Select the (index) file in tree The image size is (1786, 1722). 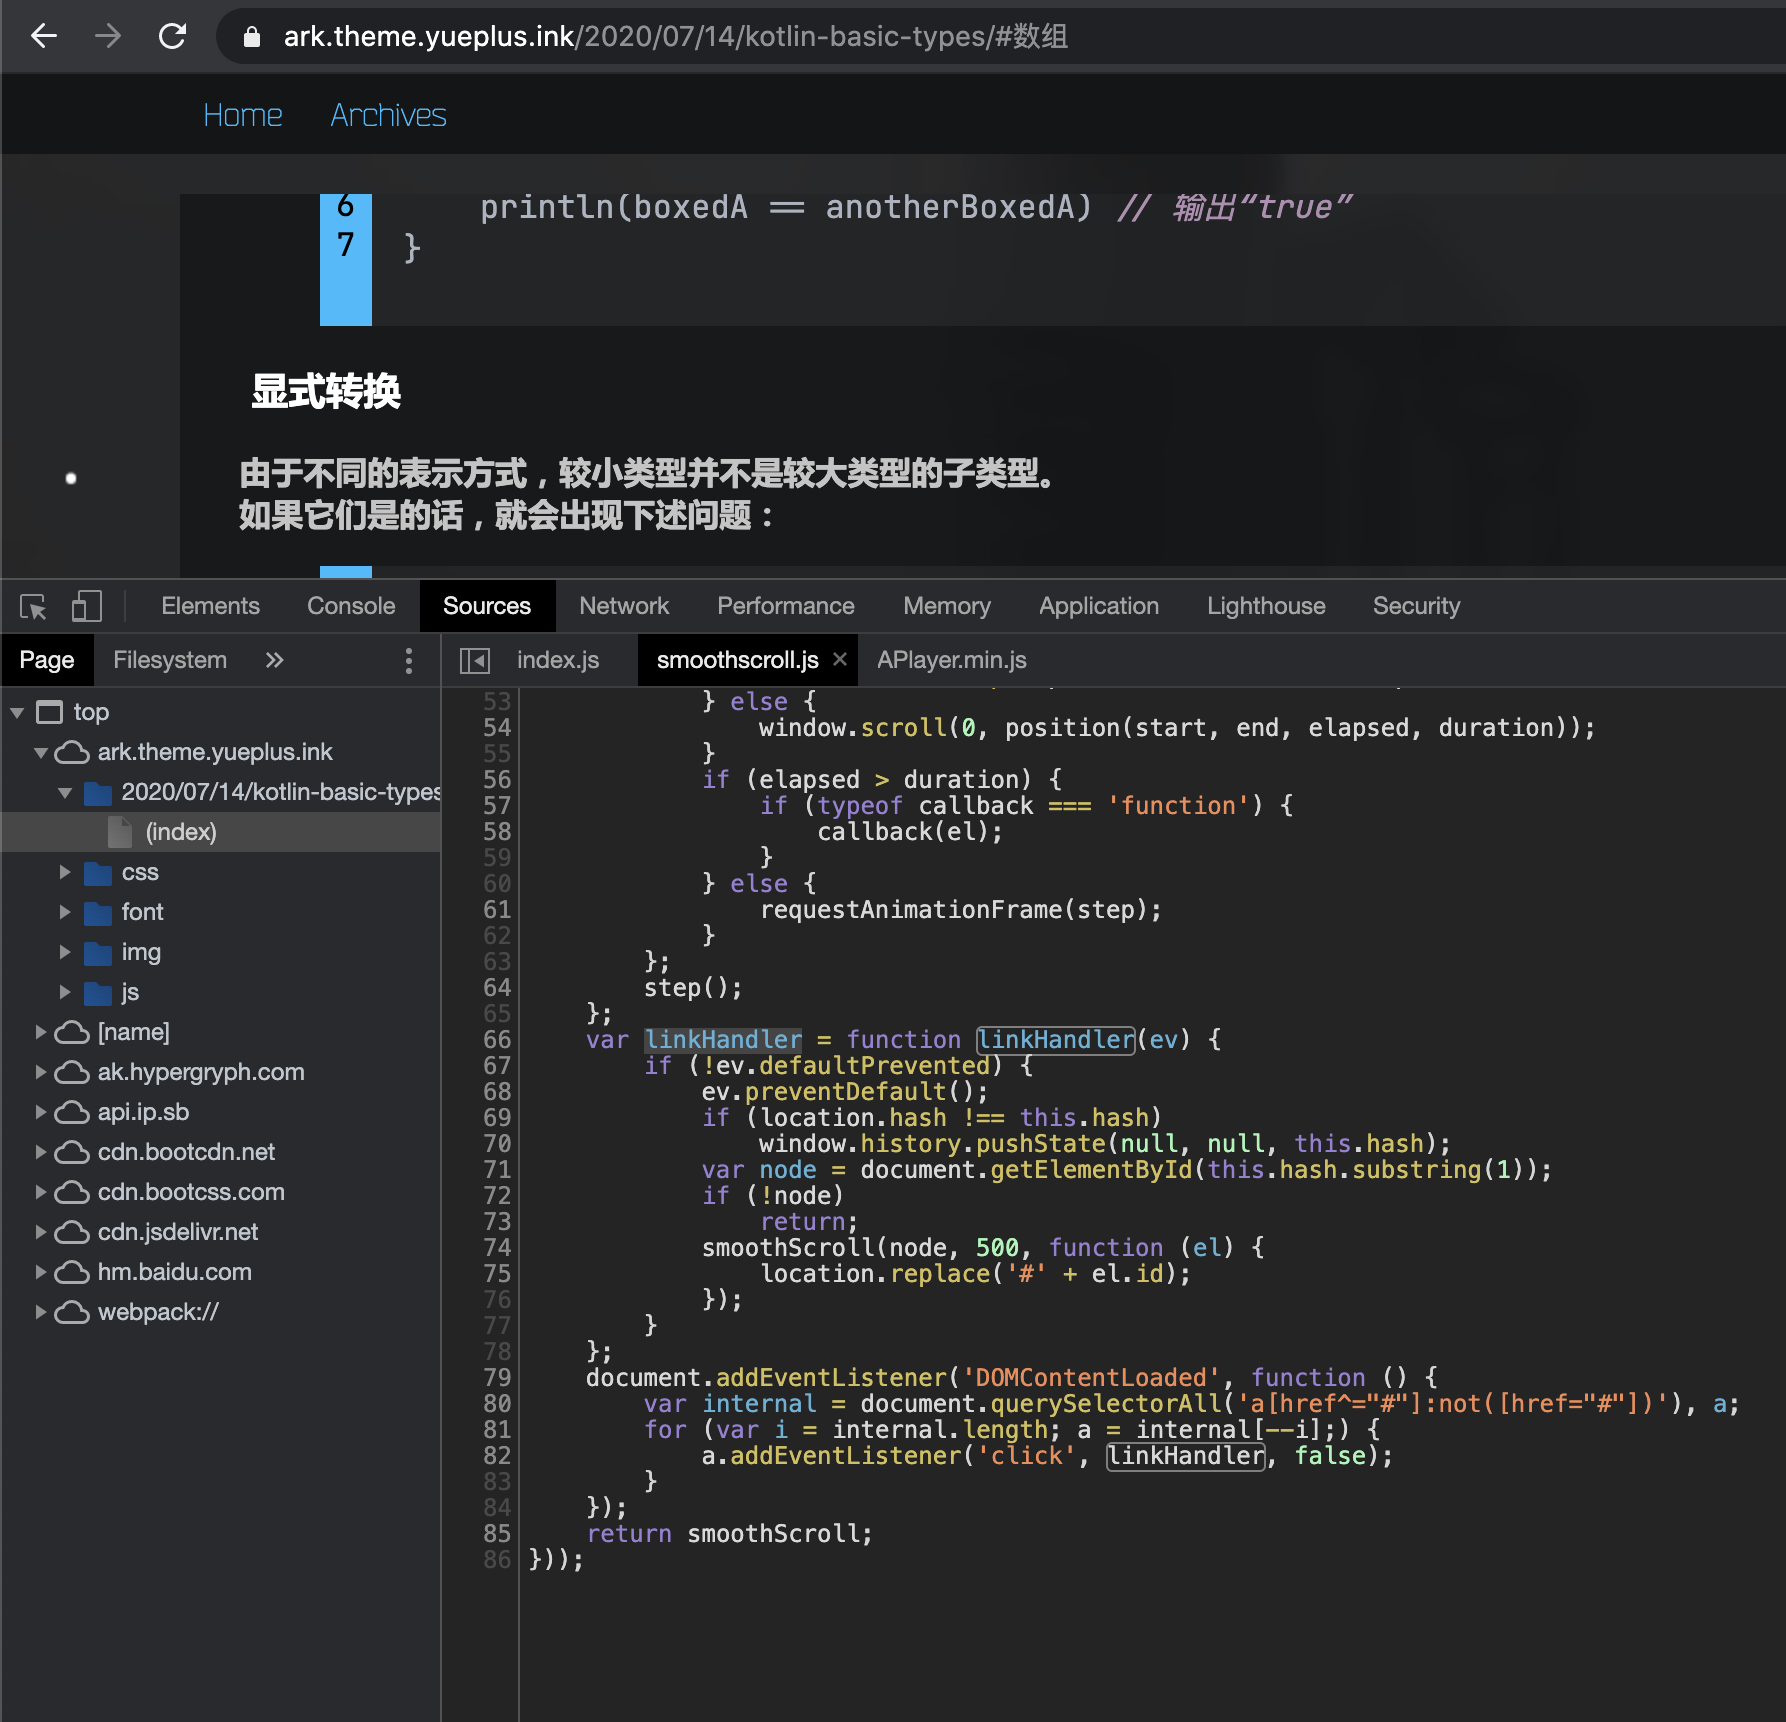[220, 832]
